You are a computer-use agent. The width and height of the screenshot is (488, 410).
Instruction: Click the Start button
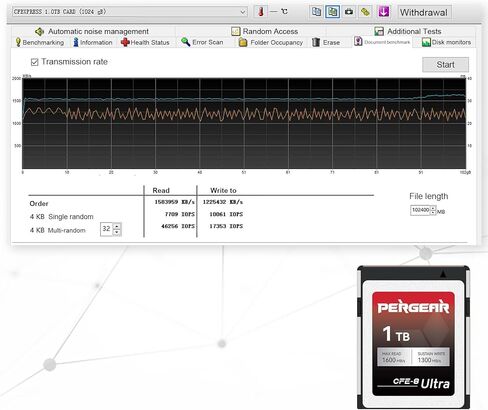tap(445, 65)
